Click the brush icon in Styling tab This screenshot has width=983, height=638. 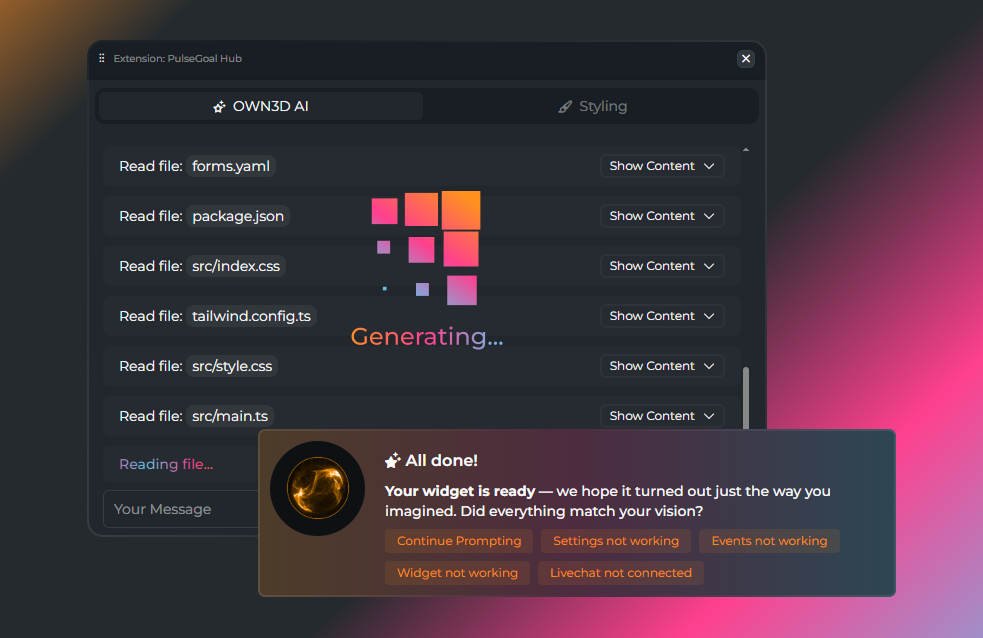(x=566, y=107)
